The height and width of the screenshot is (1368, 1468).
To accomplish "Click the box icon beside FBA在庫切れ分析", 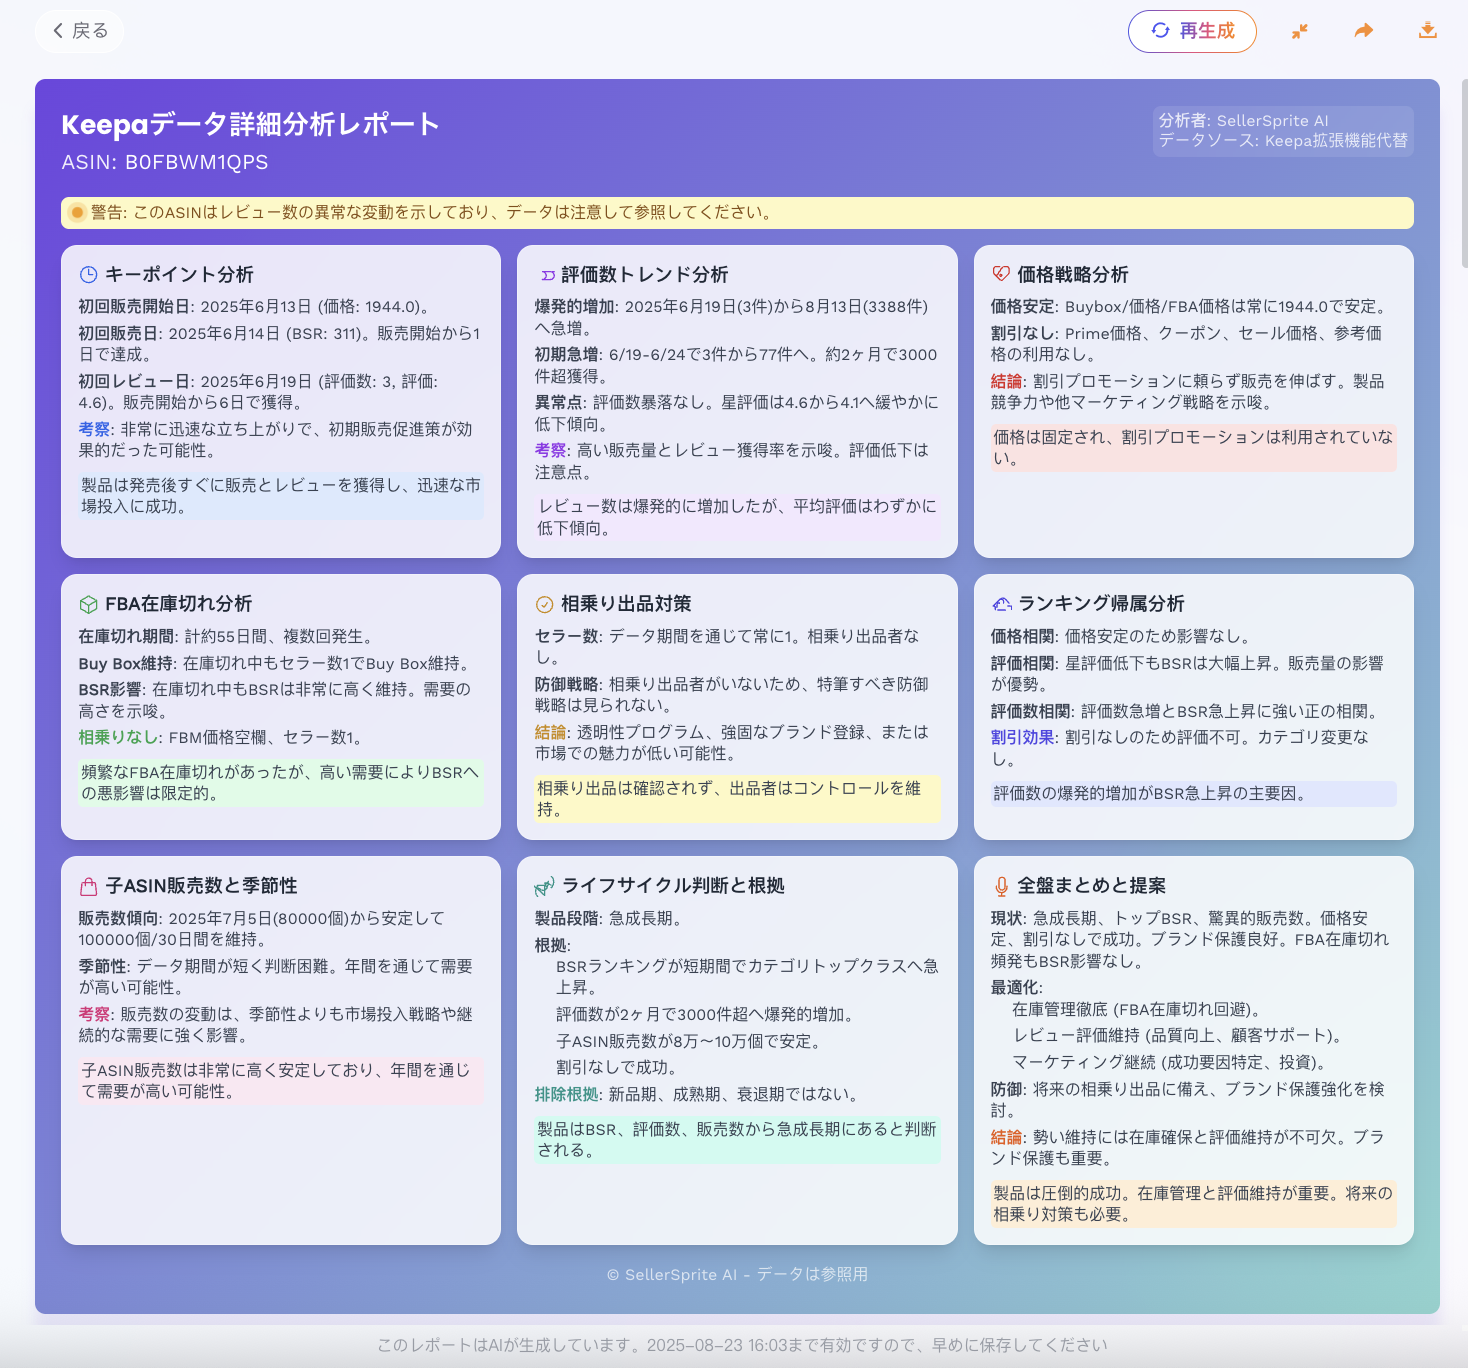I will pos(88,604).
